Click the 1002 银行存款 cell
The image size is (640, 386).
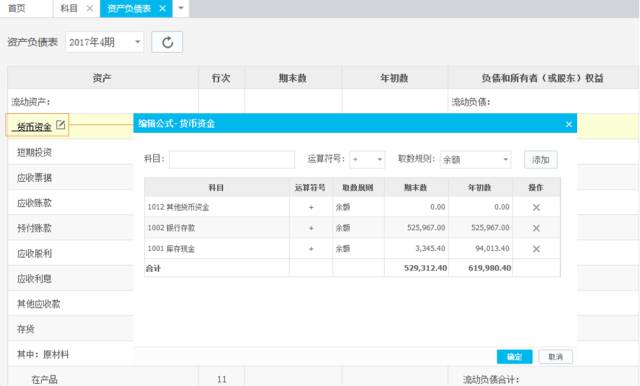[x=217, y=228]
